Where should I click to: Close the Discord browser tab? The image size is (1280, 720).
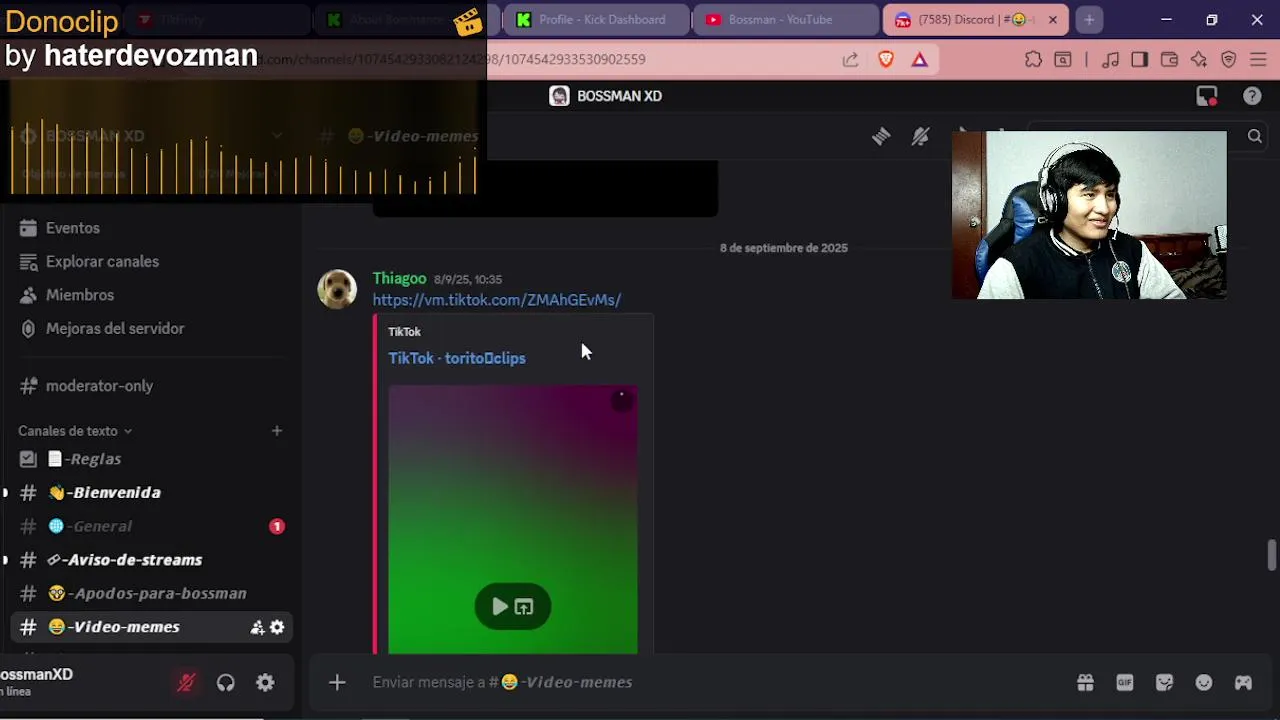[x=1052, y=20]
